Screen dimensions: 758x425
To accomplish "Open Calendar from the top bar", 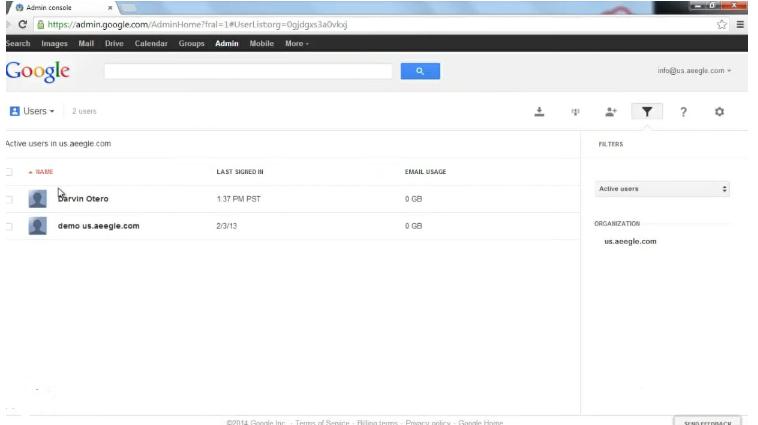I will click(x=151, y=44).
